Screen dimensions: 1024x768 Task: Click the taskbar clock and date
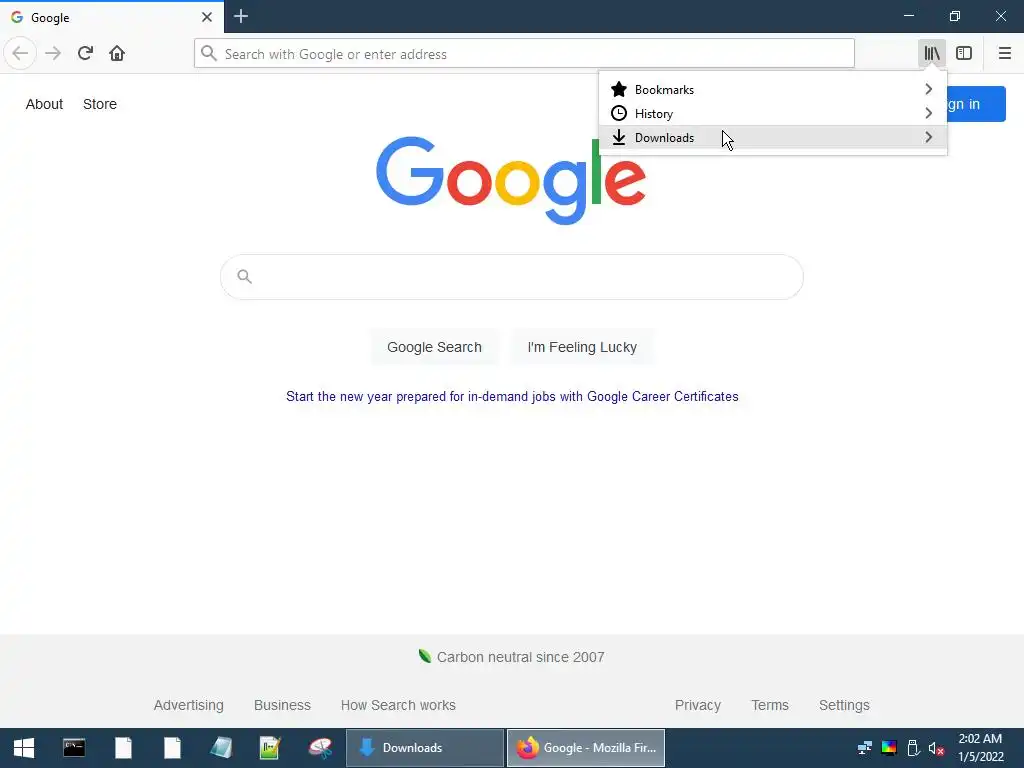click(980, 748)
